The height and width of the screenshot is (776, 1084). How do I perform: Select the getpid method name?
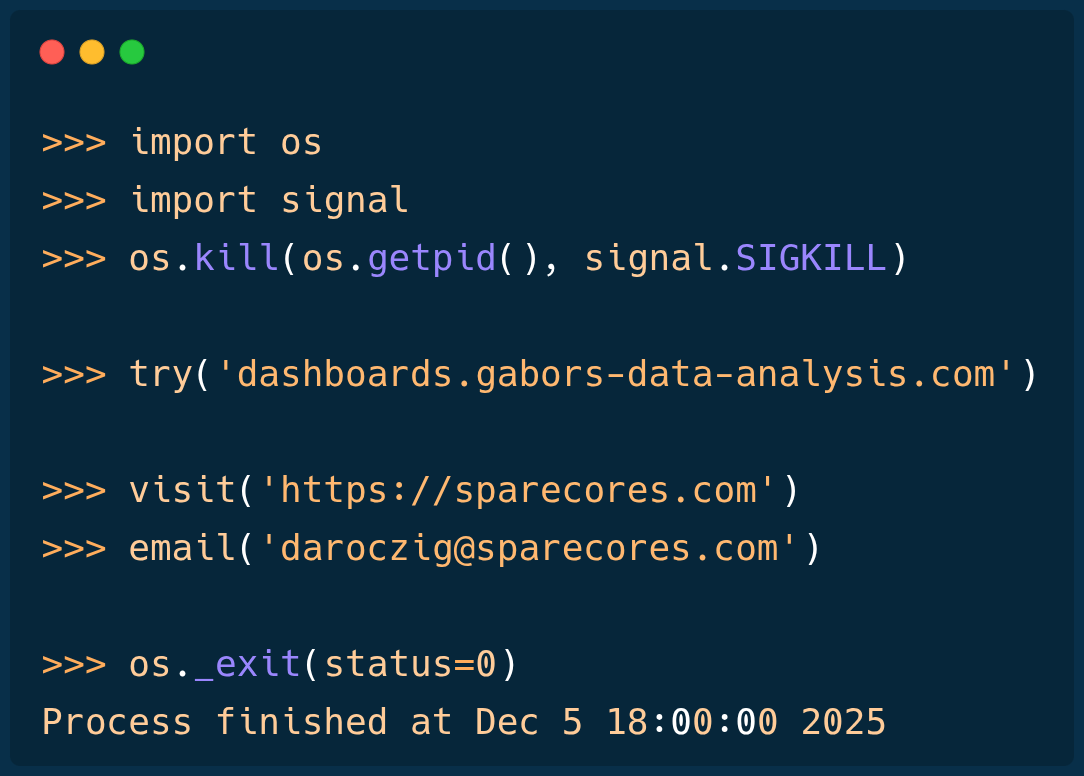(432, 258)
